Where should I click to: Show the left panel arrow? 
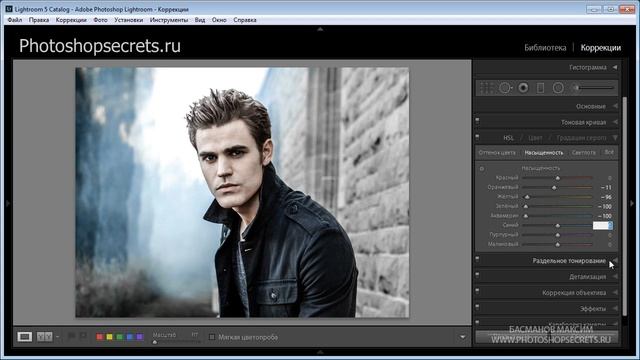[7, 203]
